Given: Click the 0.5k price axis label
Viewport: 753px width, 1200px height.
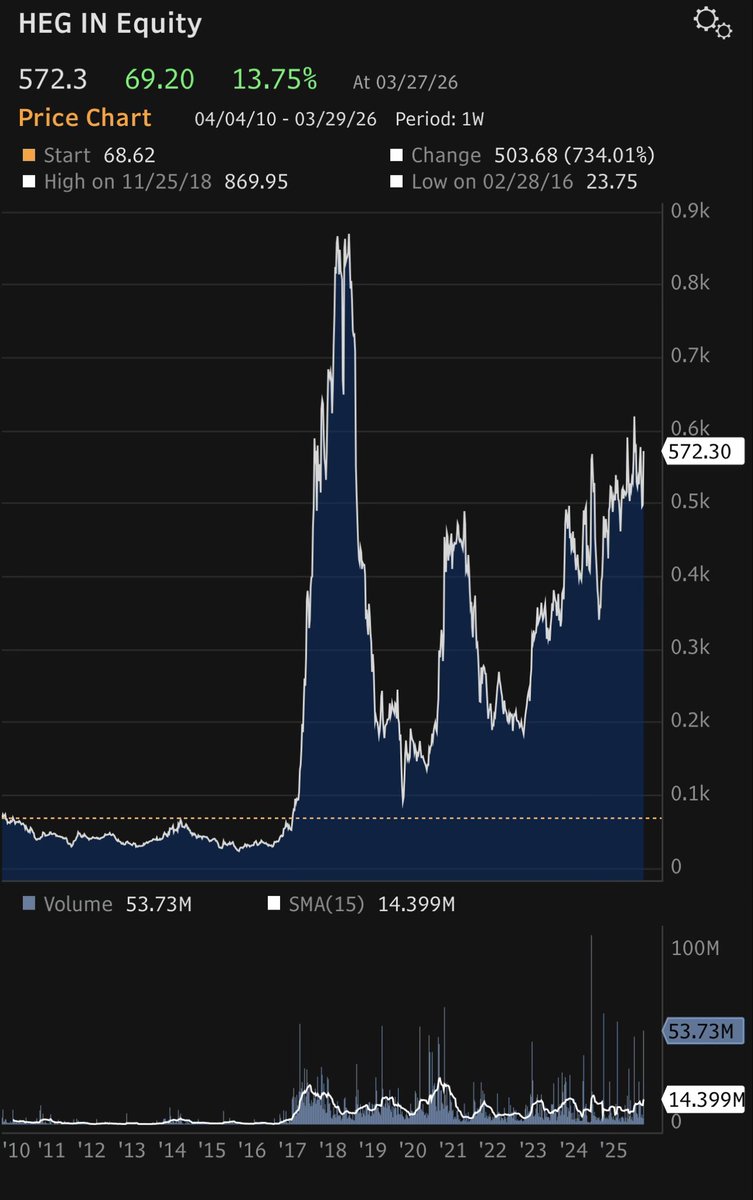Looking at the screenshot, I should [689, 501].
